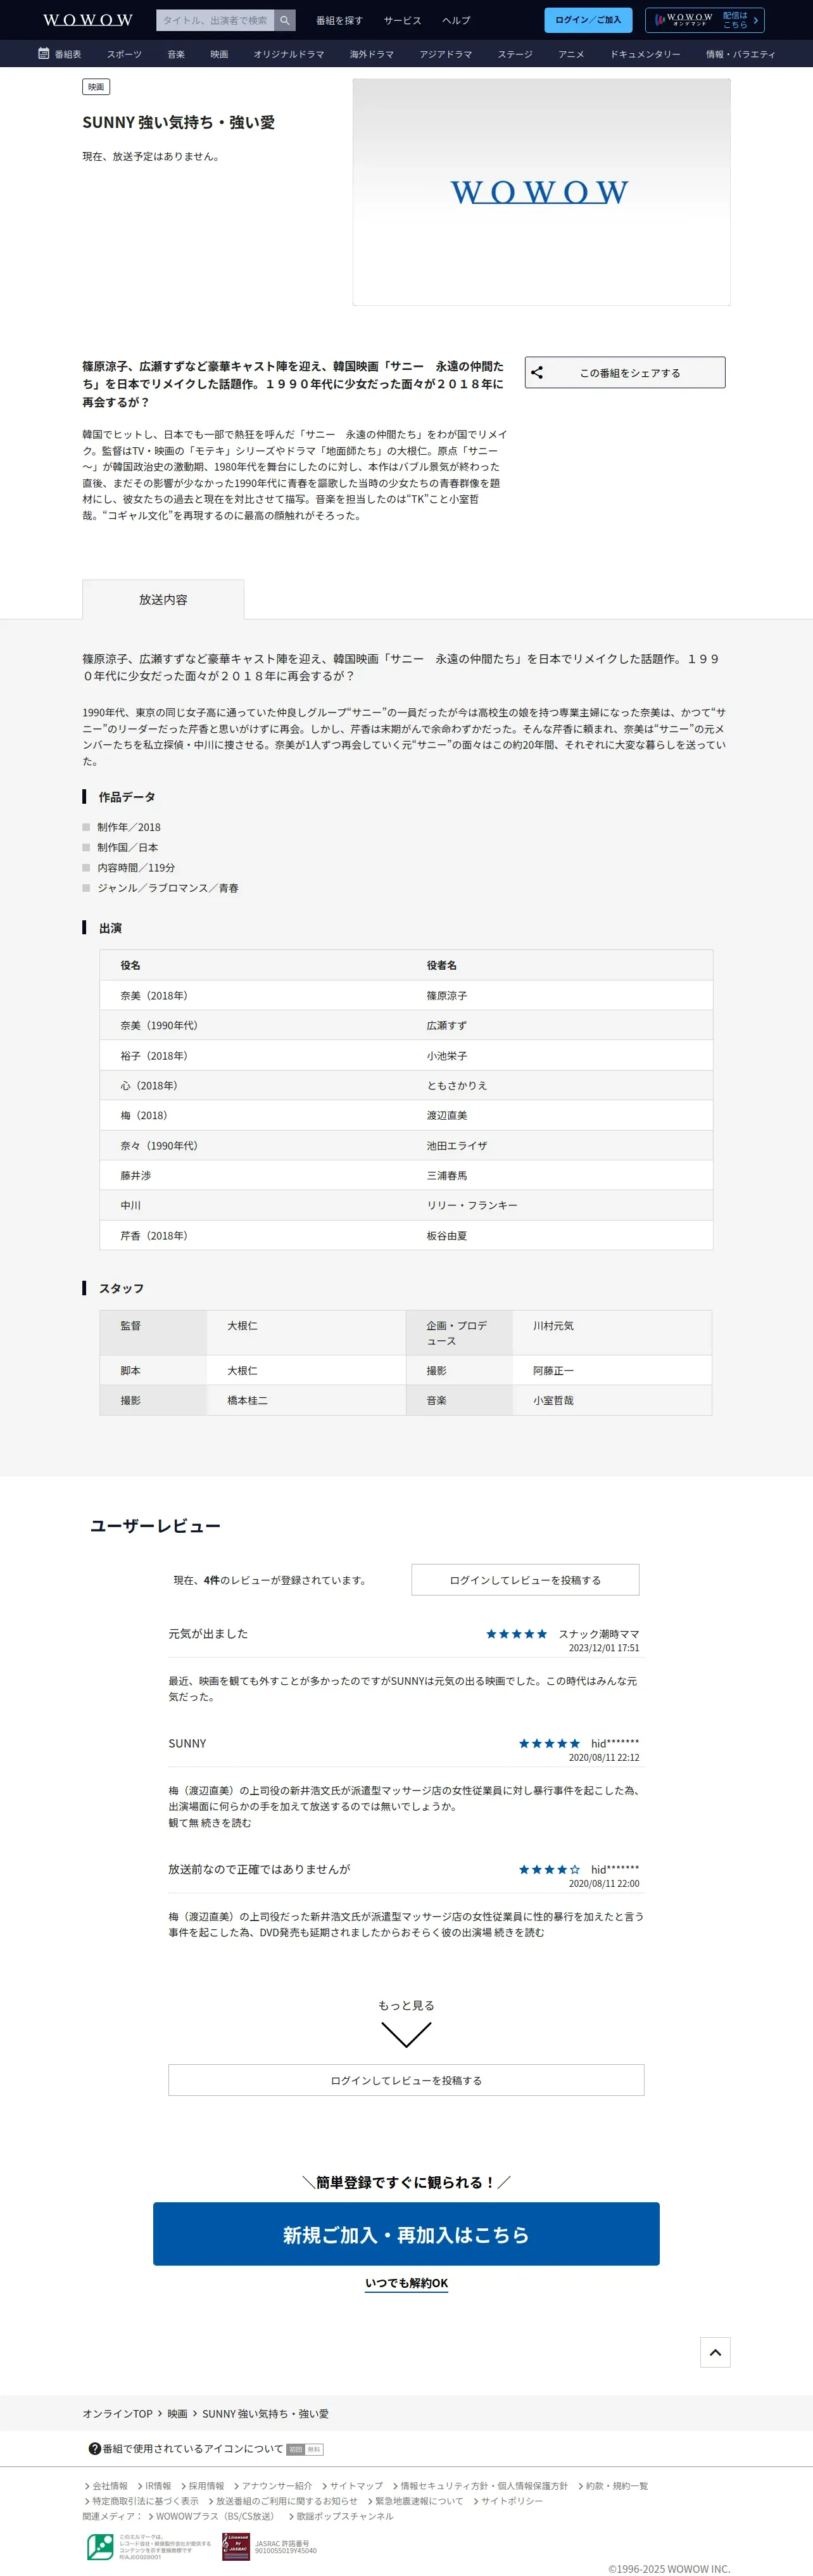Screen dimensions: 813x2576
Task: Click cast name 三浦春馬
Action: tap(446, 1176)
